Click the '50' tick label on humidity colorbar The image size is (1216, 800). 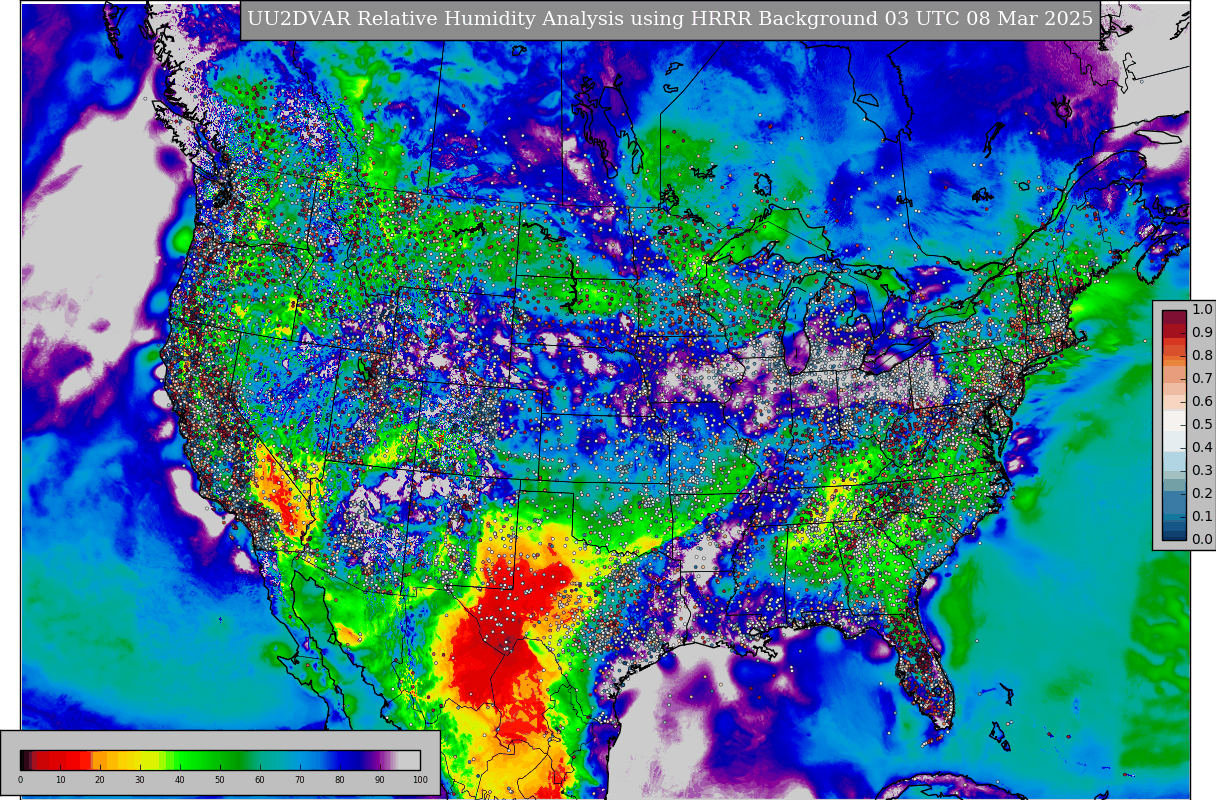click(220, 780)
